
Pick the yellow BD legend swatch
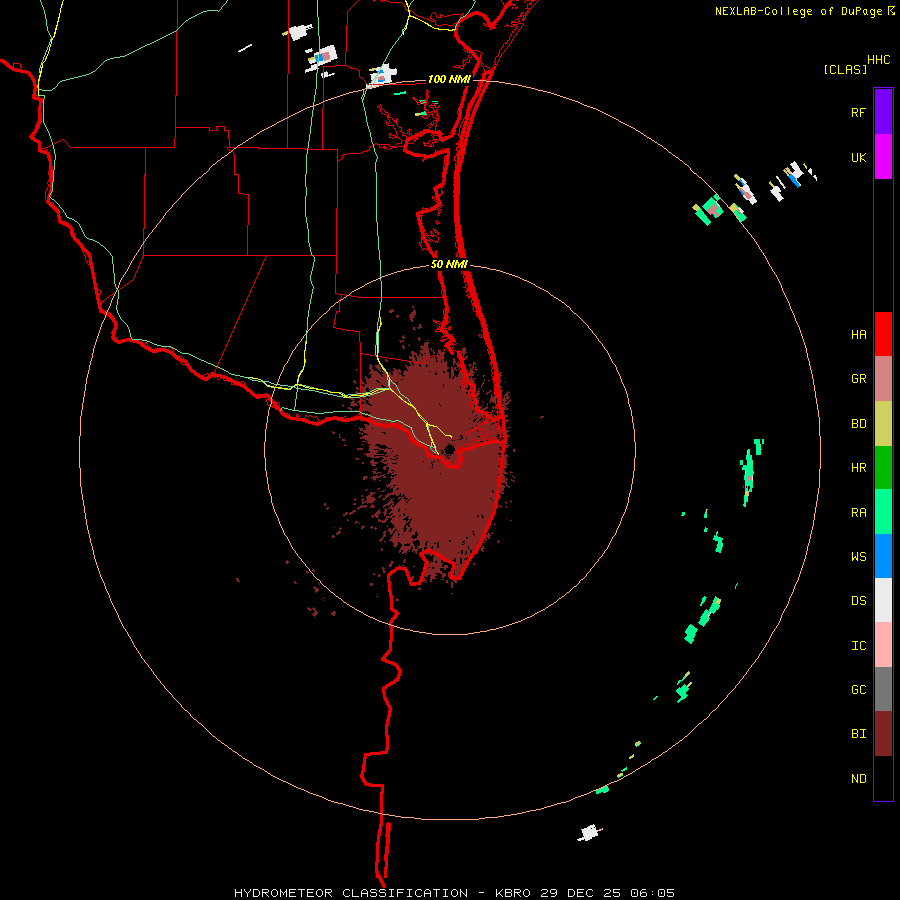[883, 424]
